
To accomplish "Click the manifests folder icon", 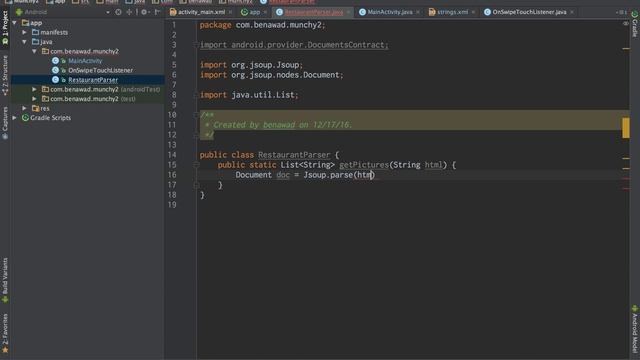I will tap(36, 32).
